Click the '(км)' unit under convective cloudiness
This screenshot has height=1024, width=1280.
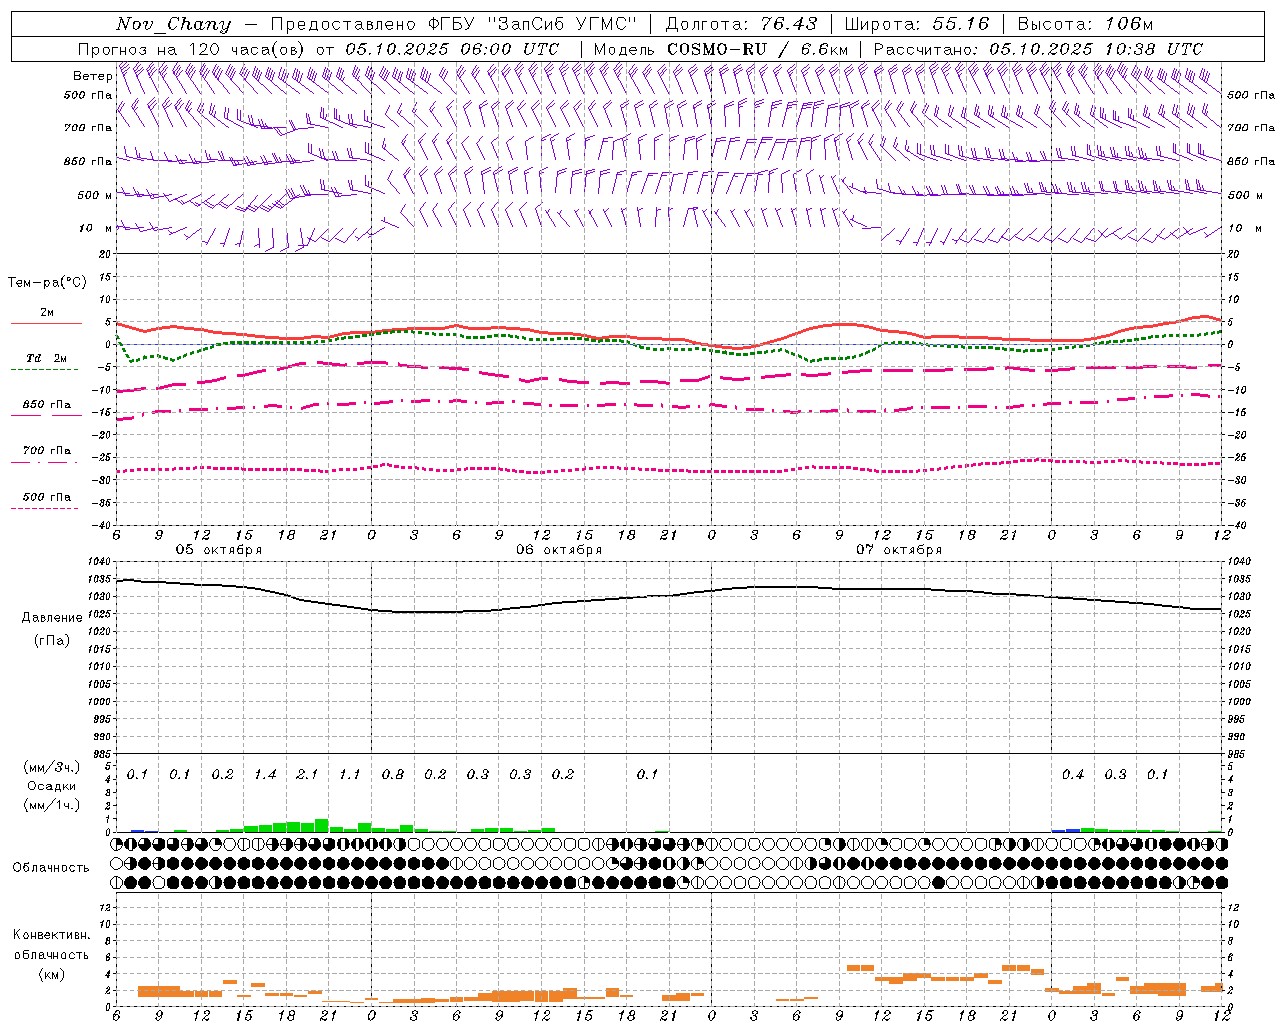pos(52,974)
